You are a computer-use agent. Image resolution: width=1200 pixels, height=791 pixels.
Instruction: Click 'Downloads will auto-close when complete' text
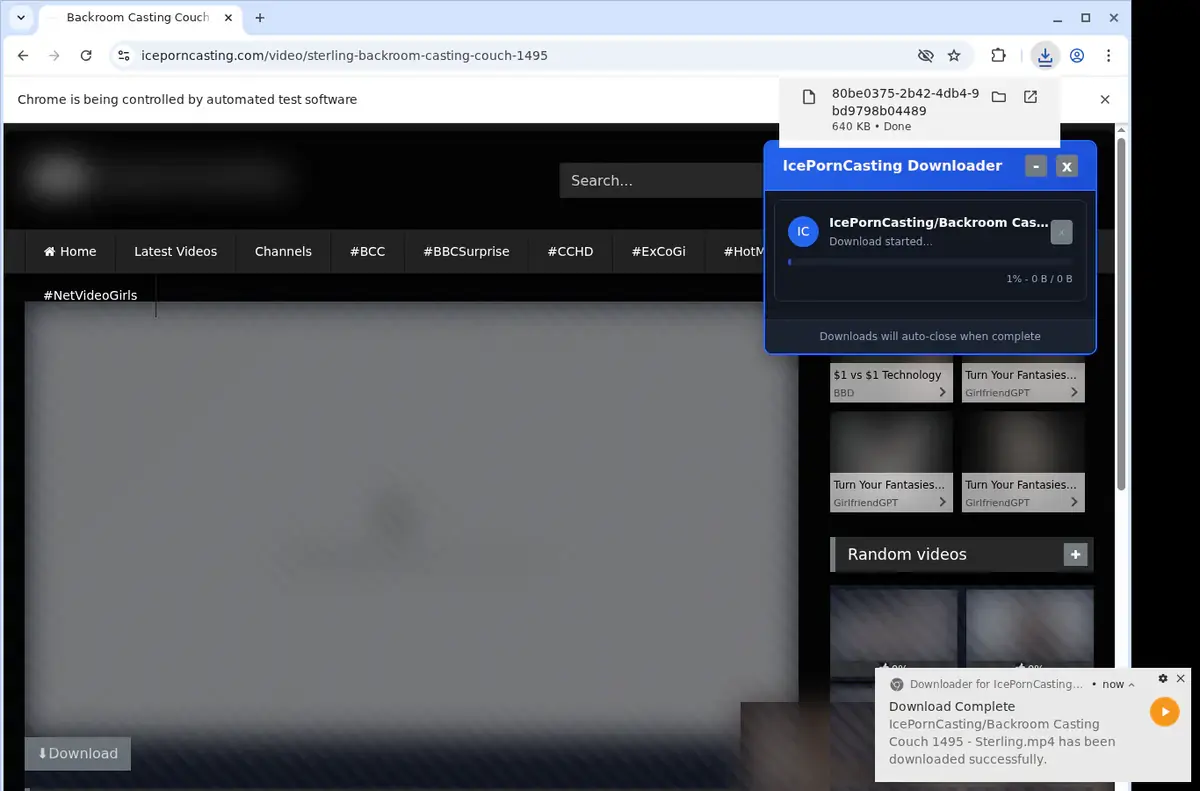930,336
